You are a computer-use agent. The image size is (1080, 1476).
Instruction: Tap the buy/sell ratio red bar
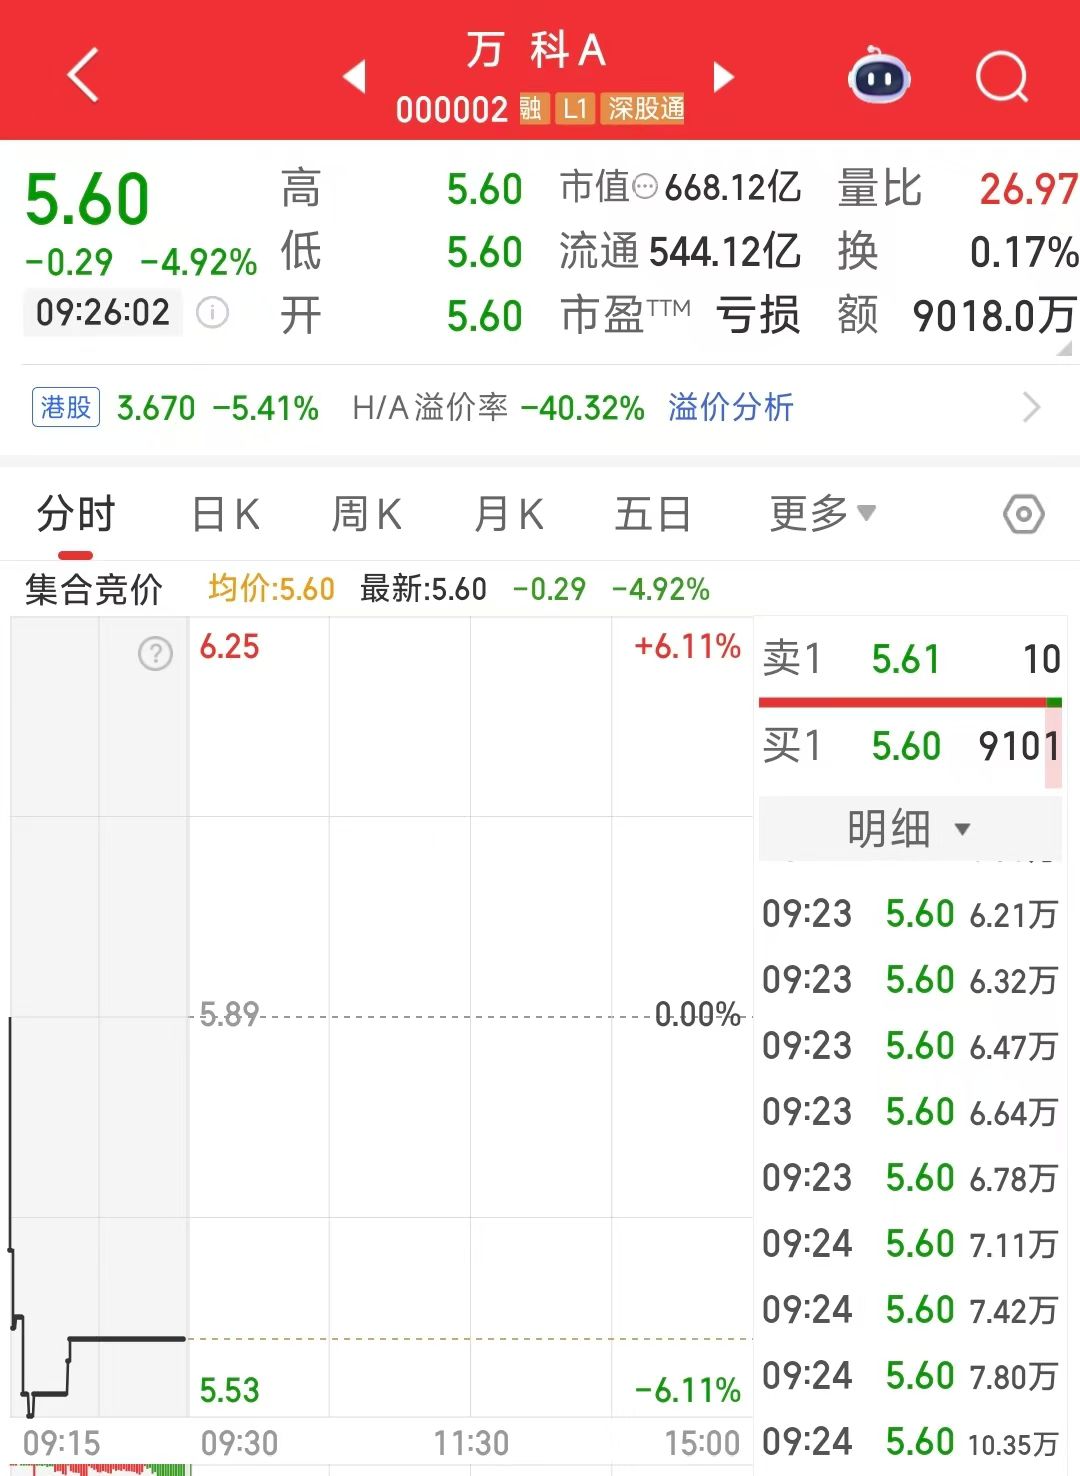pyautogui.click(x=902, y=703)
